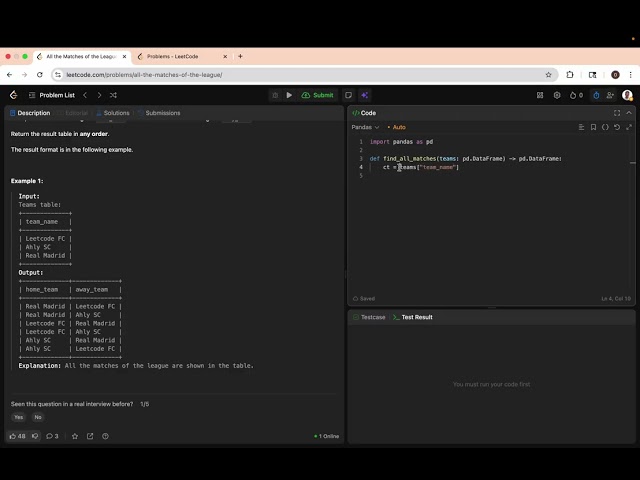This screenshot has width=640, height=480.
Task: Click the green Submit button
Action: pyautogui.click(x=318, y=95)
